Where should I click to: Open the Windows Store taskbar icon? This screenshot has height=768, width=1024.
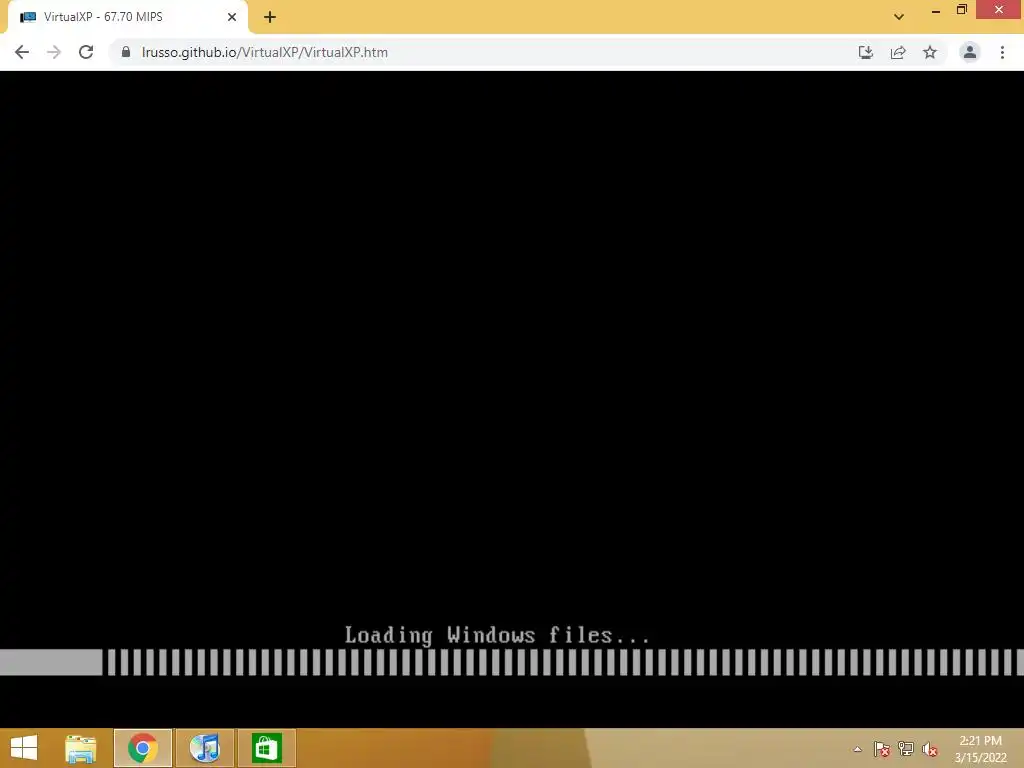(x=266, y=748)
